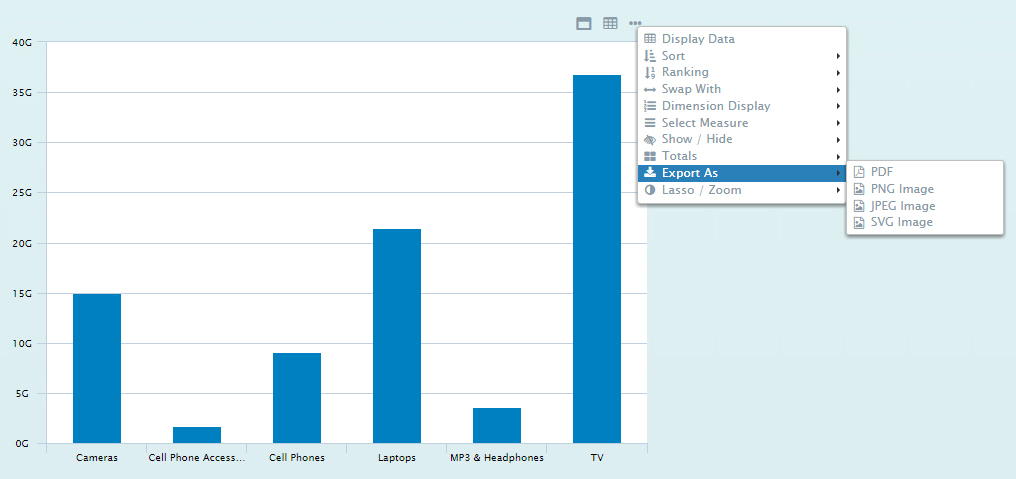Click the TV bar in the chart
Screen dimensions: 1016x479
pyautogui.click(x=597, y=259)
